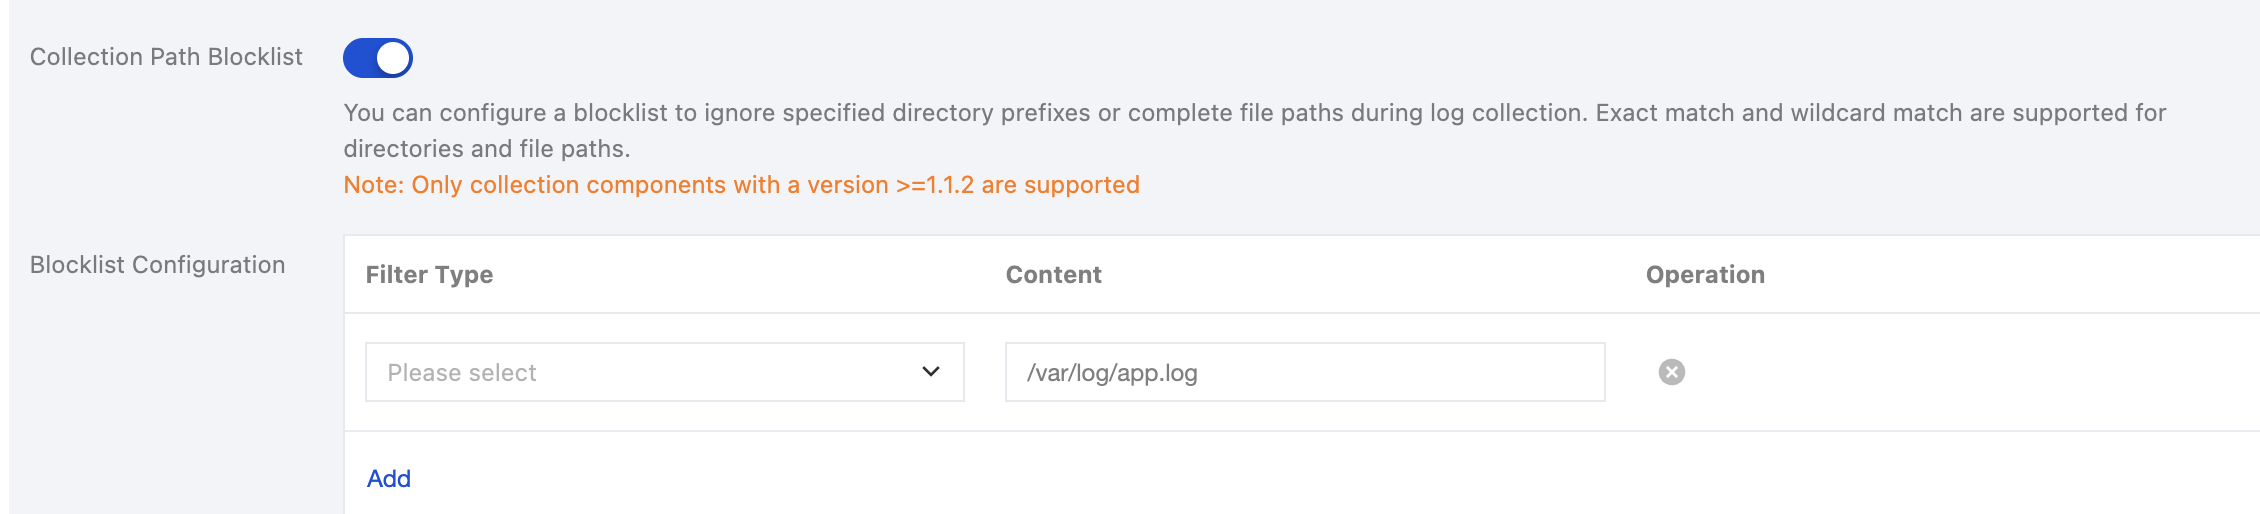Screen dimensions: 2260x514
Task: Click the blue track of the blocklist toggle
Action: (359, 58)
